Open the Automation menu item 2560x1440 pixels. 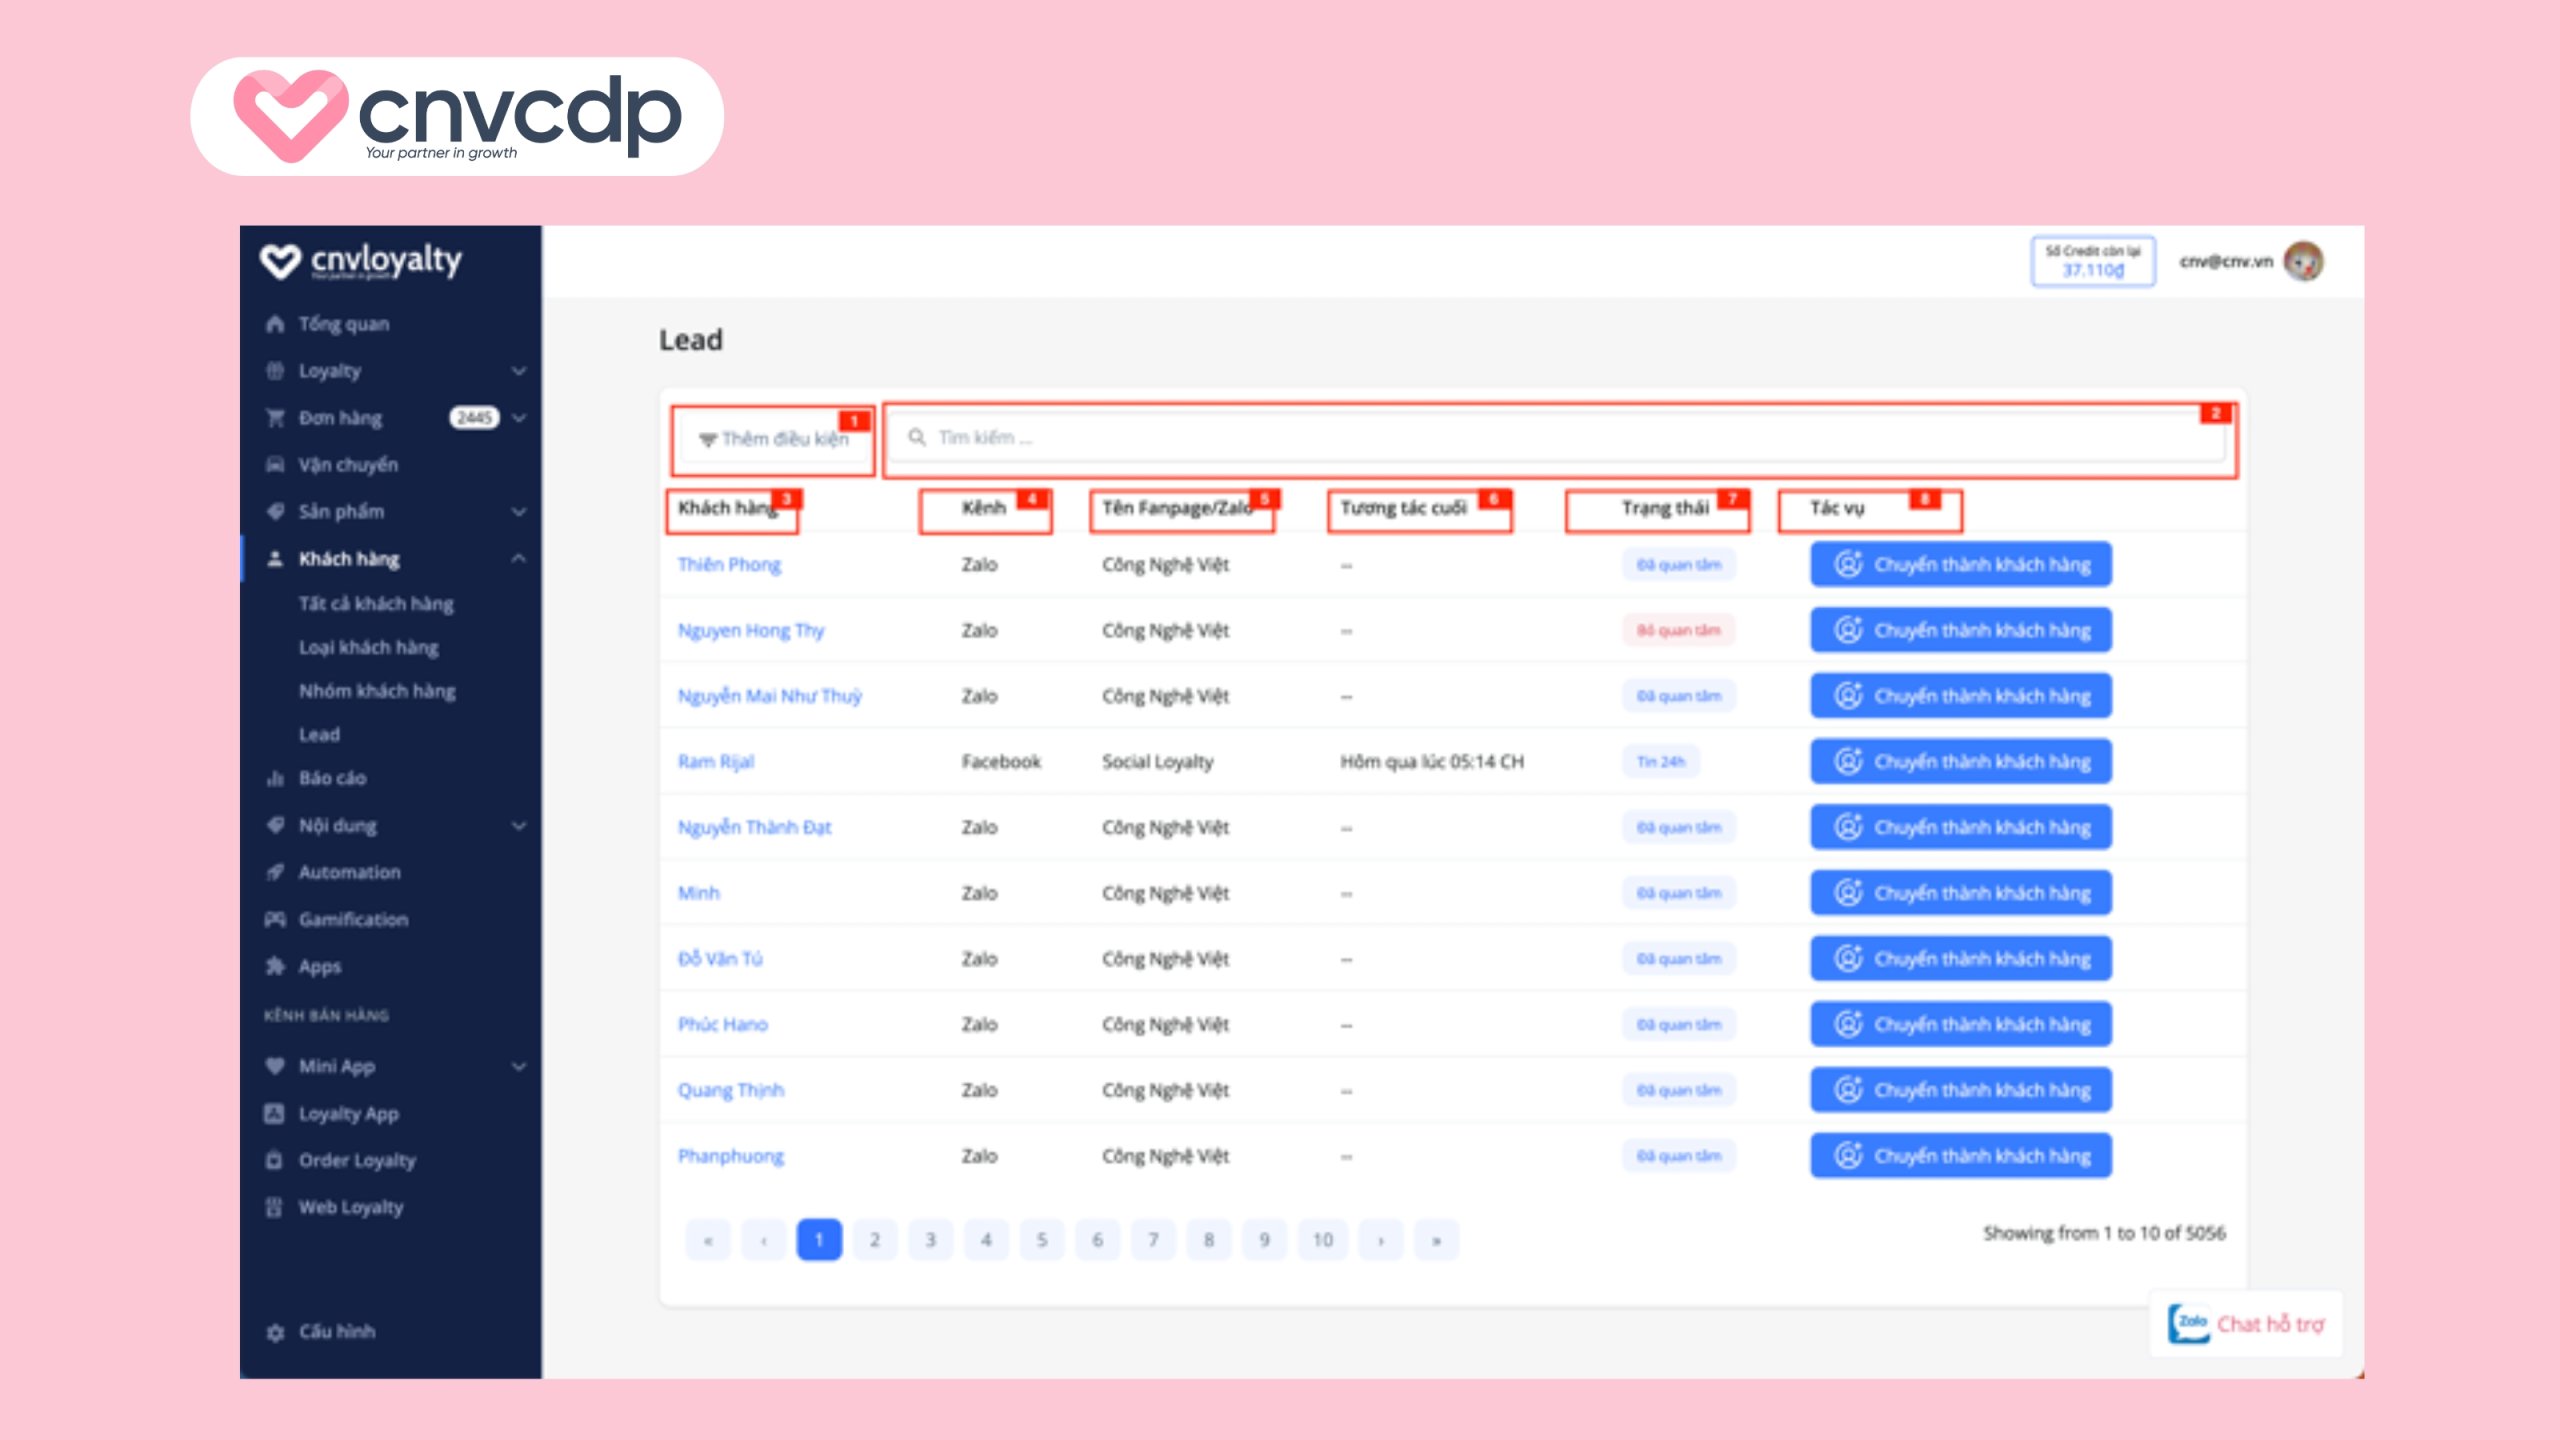[349, 872]
